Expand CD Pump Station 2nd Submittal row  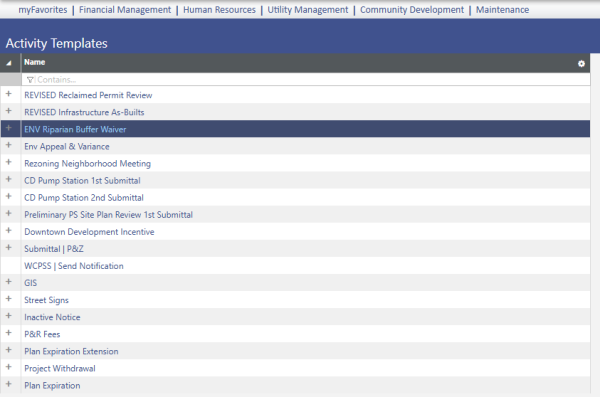9,196
